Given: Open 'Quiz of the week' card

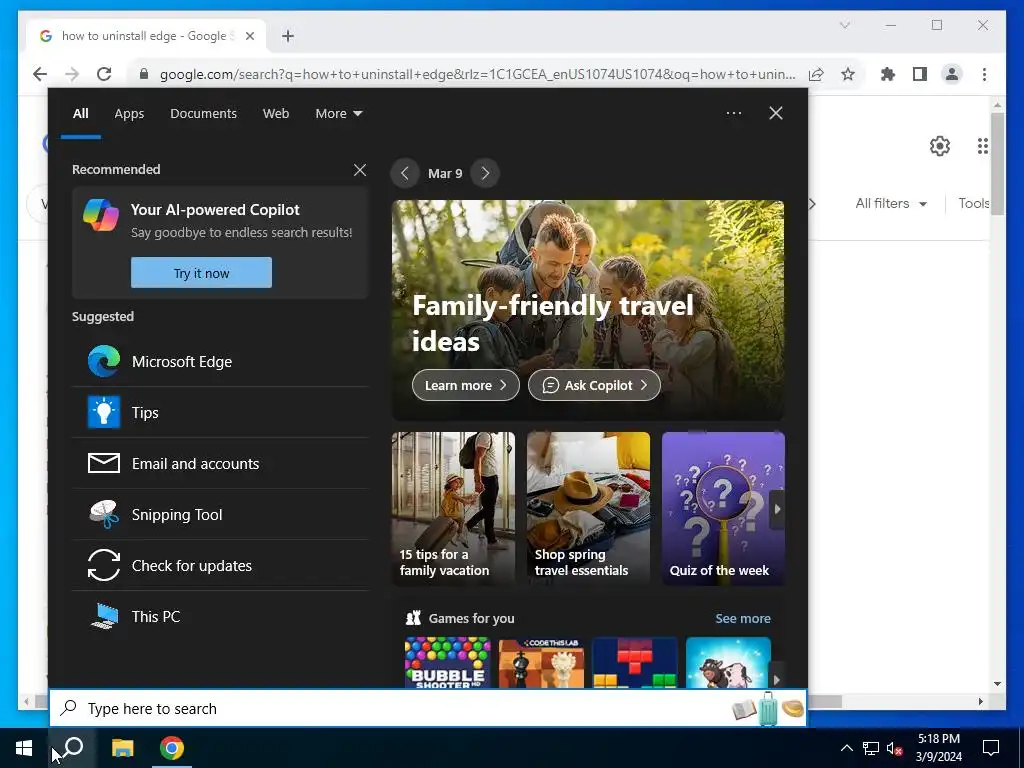Looking at the screenshot, I should tap(724, 508).
